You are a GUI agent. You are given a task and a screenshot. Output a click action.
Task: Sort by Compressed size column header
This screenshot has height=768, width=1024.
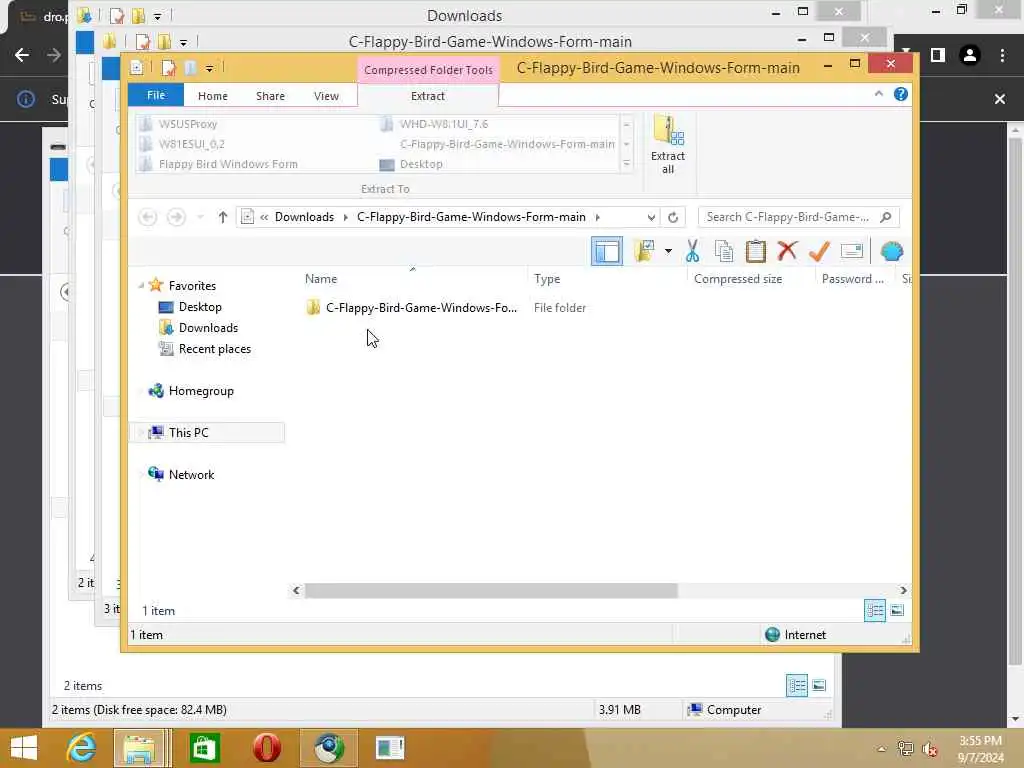pos(738,279)
